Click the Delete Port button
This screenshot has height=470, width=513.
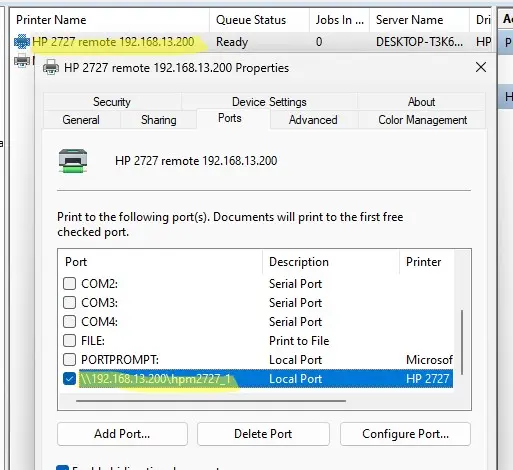click(263, 434)
